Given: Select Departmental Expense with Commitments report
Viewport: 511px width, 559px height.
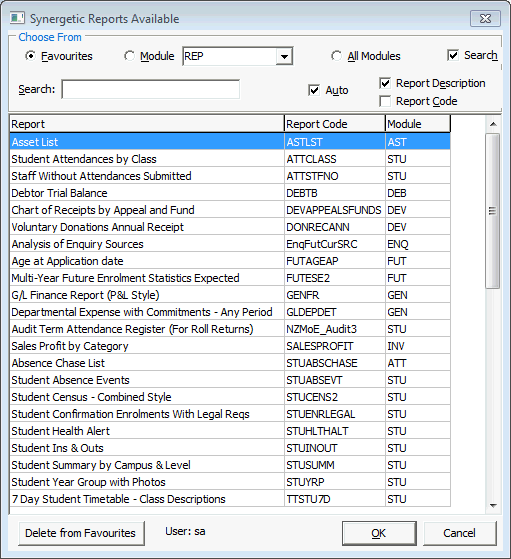Looking at the screenshot, I should pos(230,312).
